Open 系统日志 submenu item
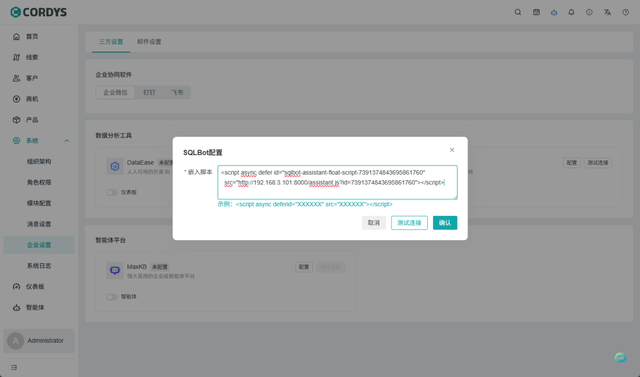This screenshot has width=640, height=377. 39,266
